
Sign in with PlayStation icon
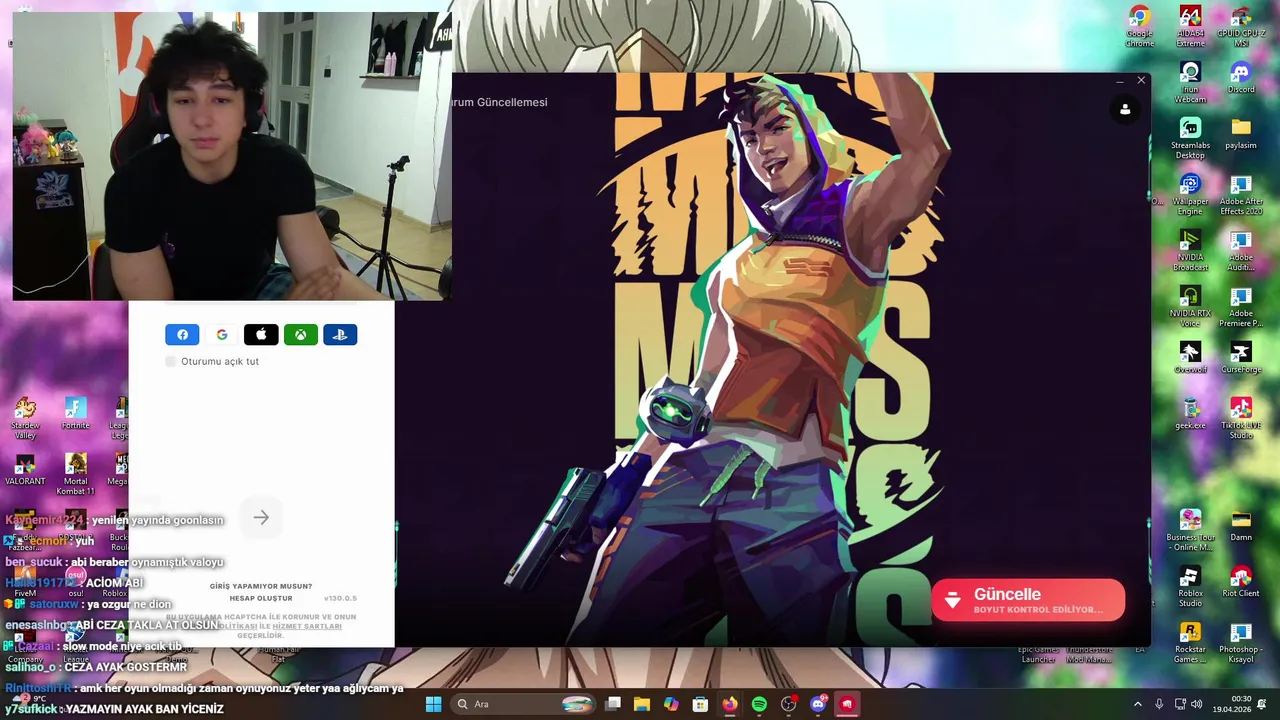tap(340, 335)
